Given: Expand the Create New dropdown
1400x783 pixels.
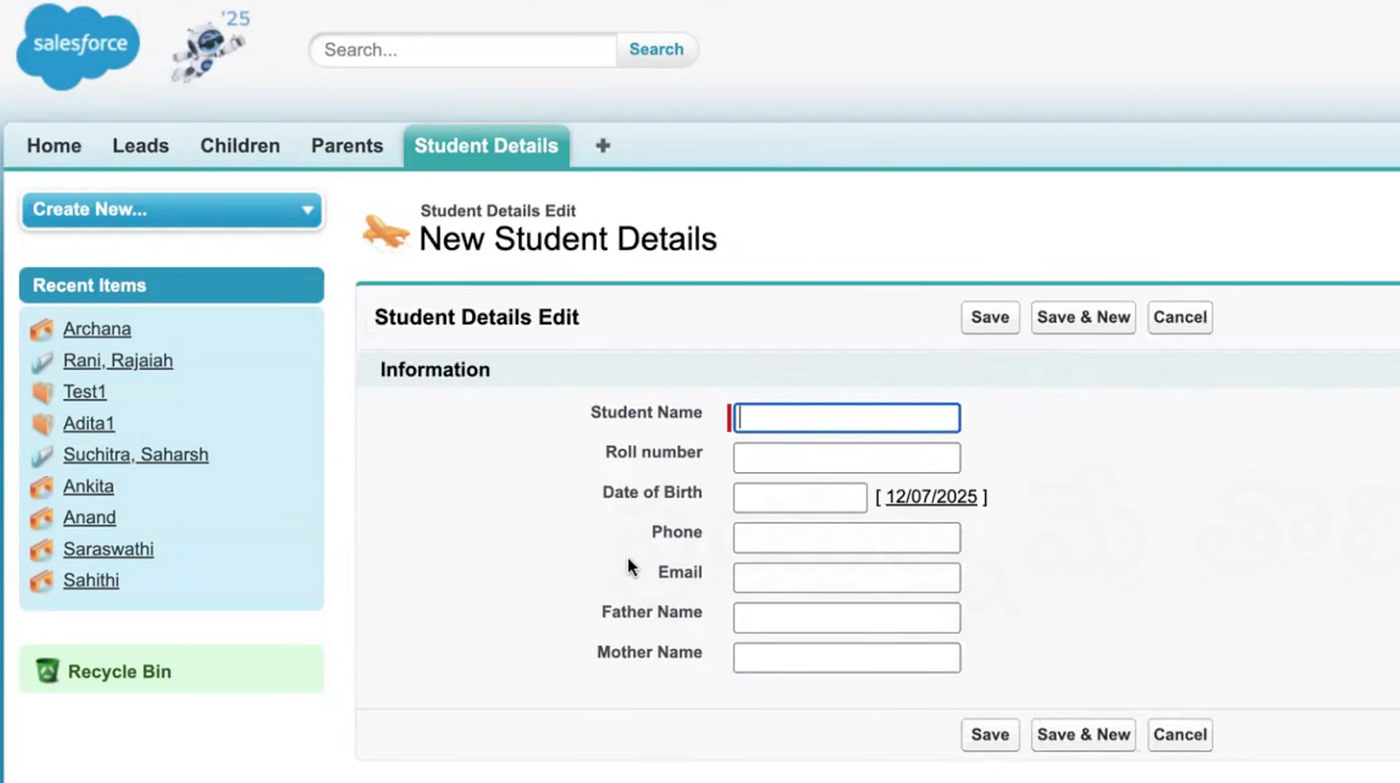Looking at the screenshot, I should (x=307, y=210).
